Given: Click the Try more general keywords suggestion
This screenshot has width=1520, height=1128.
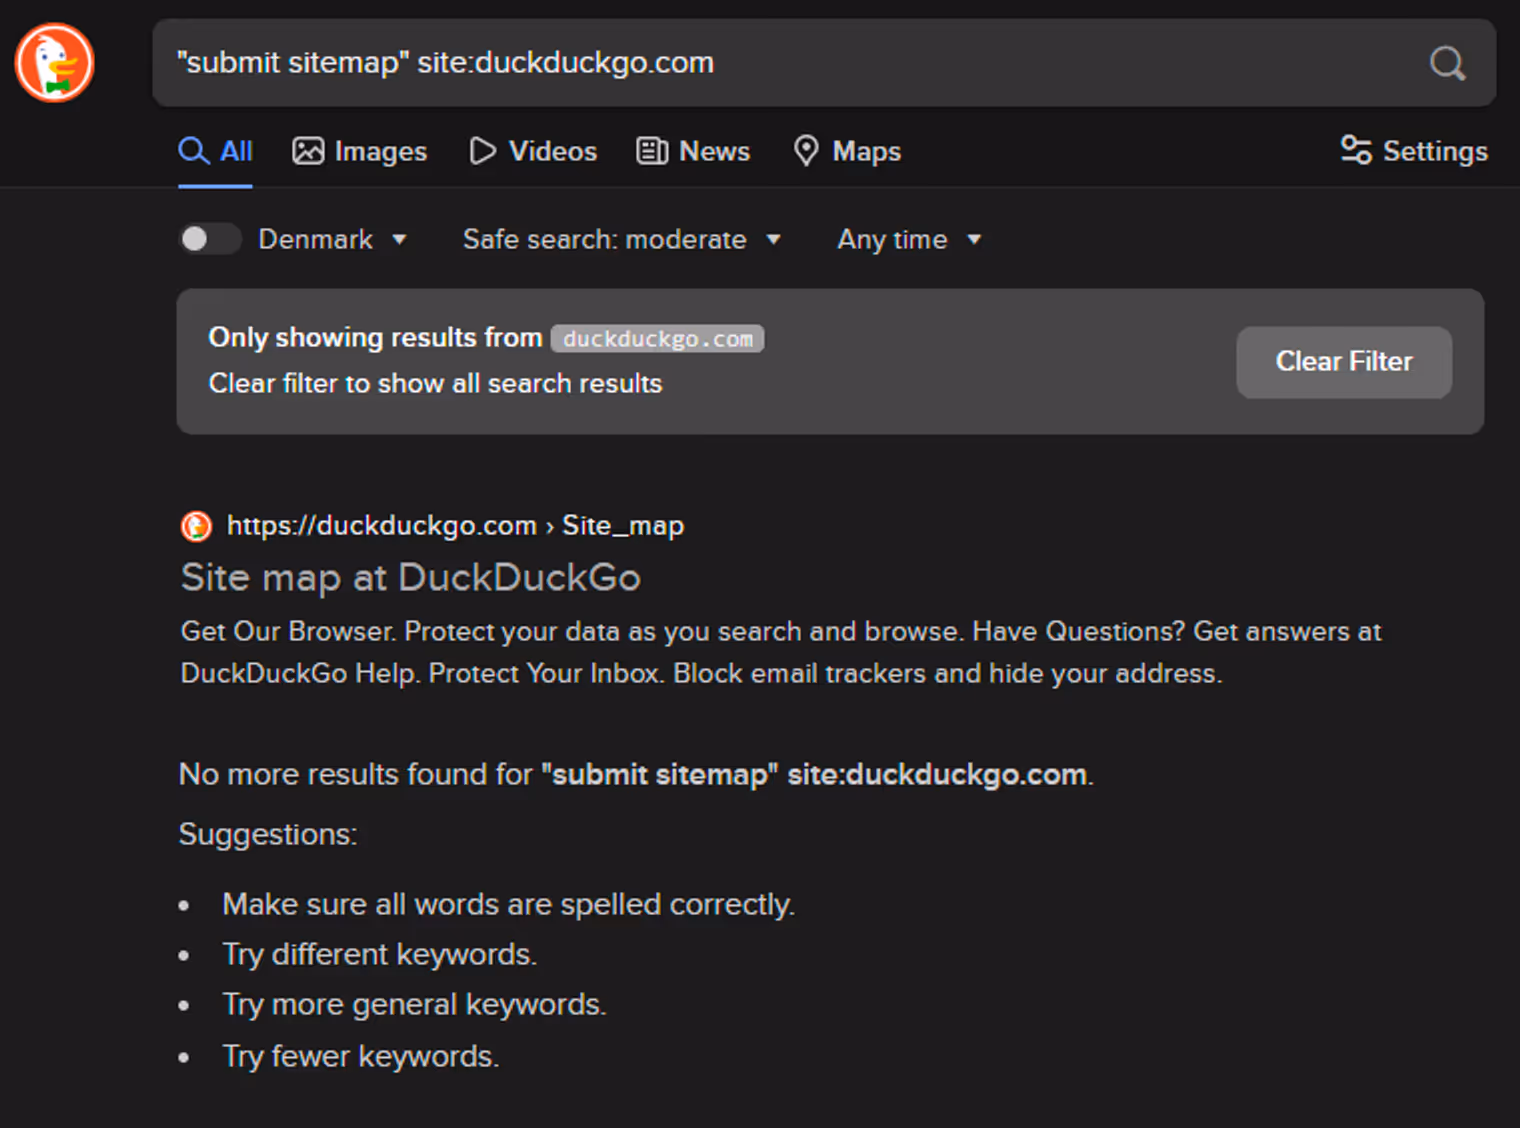Looking at the screenshot, I should [x=414, y=1004].
